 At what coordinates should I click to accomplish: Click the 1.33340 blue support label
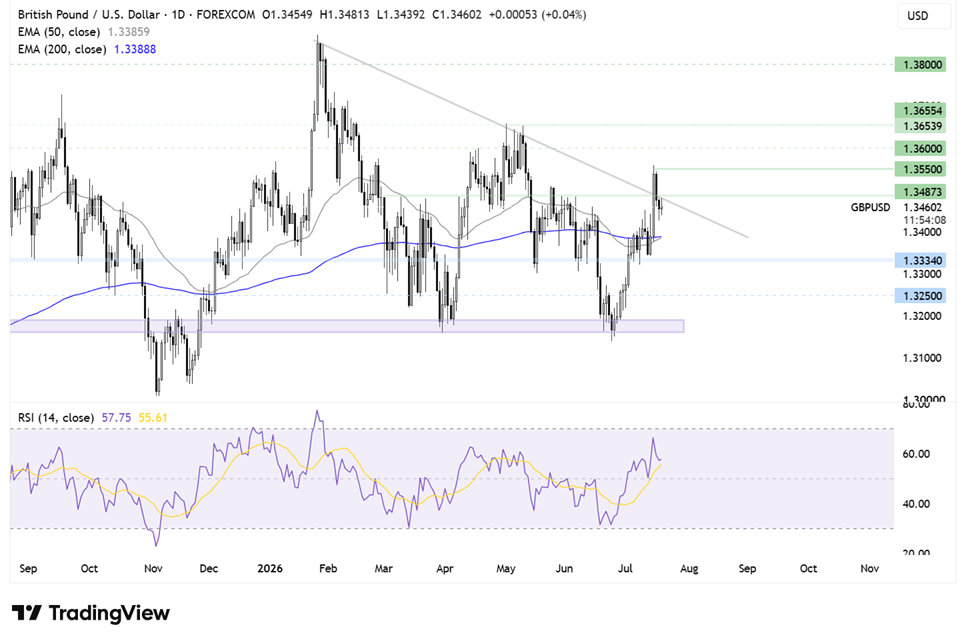pyautogui.click(x=920, y=261)
